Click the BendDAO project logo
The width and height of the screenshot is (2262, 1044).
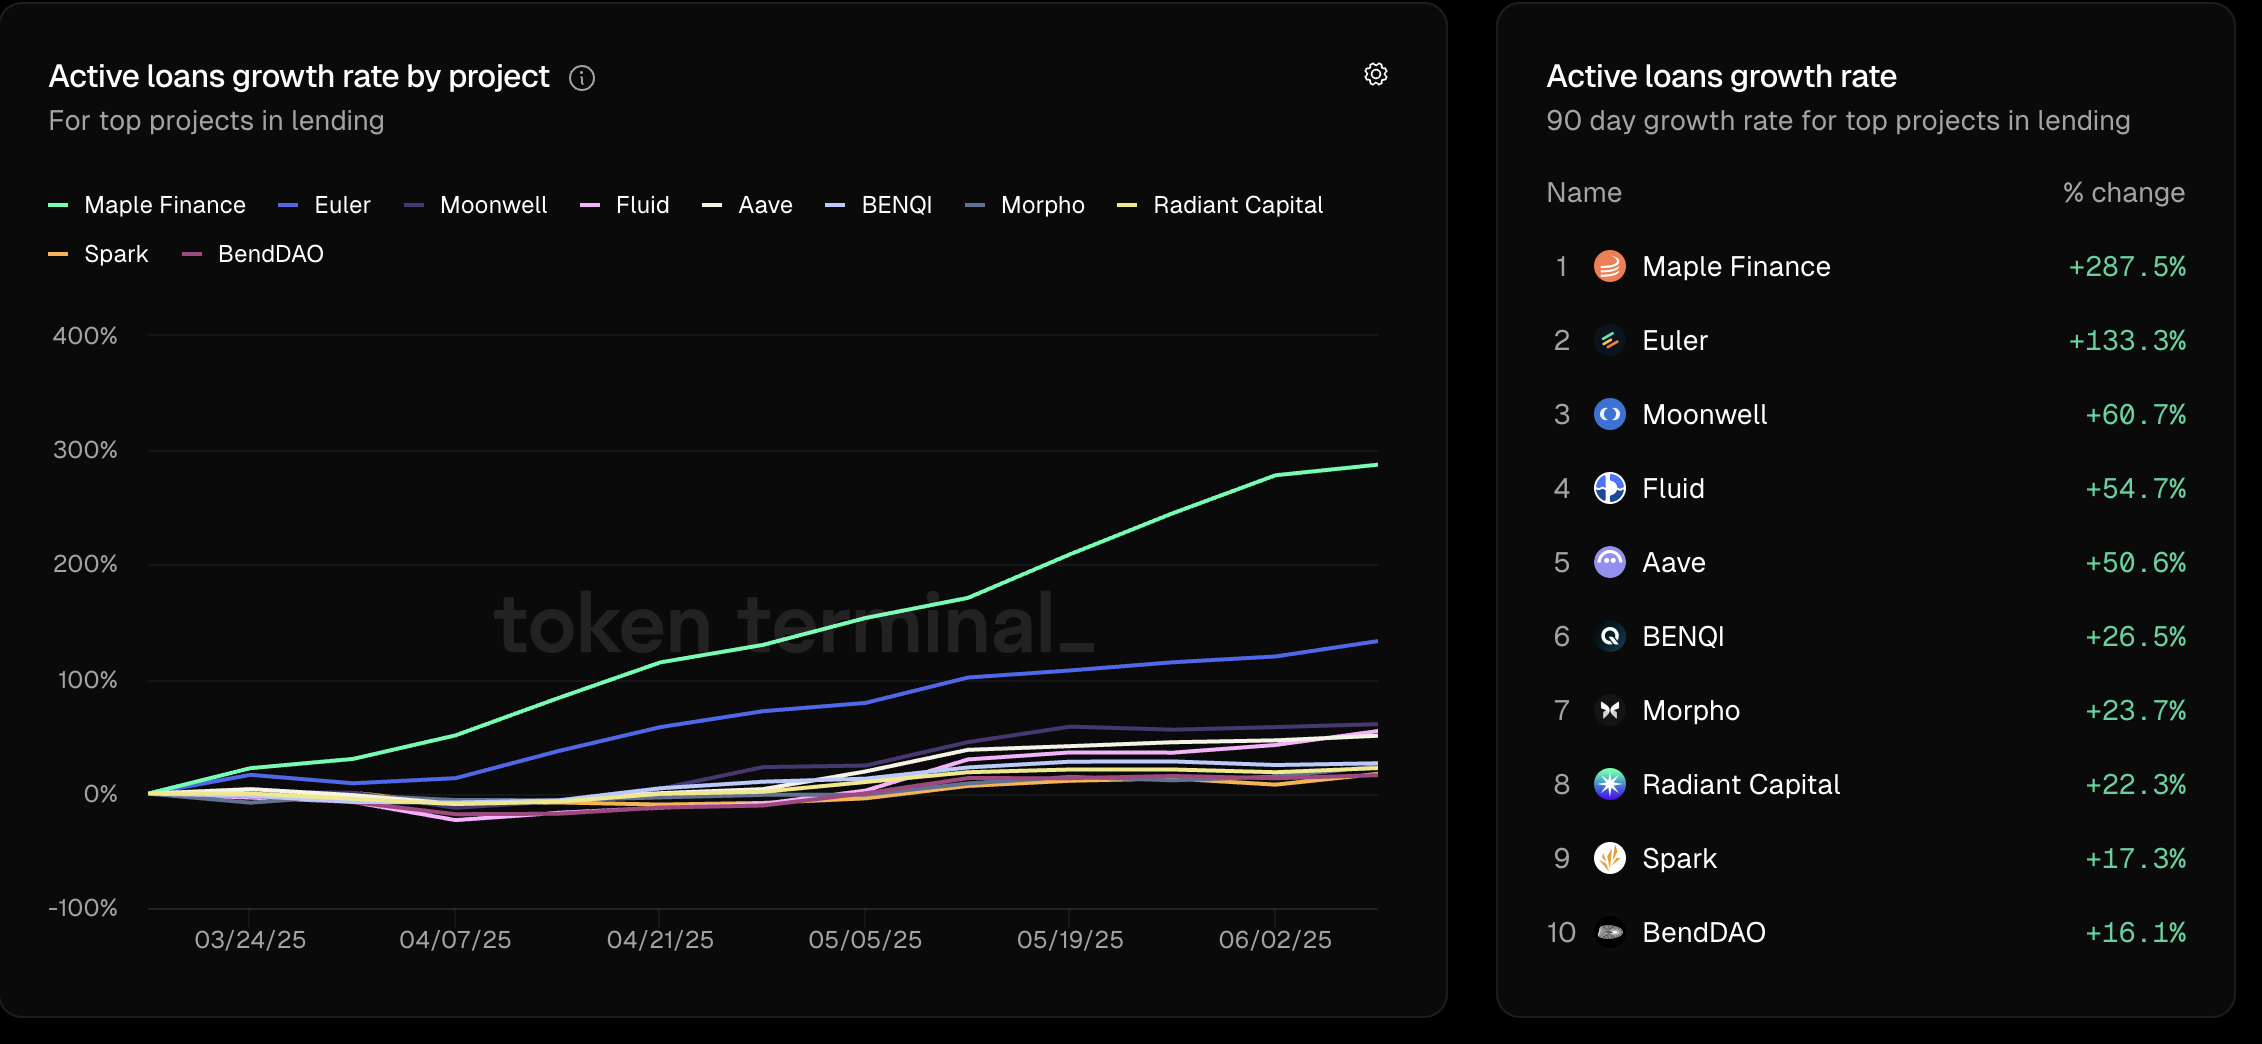click(1610, 932)
